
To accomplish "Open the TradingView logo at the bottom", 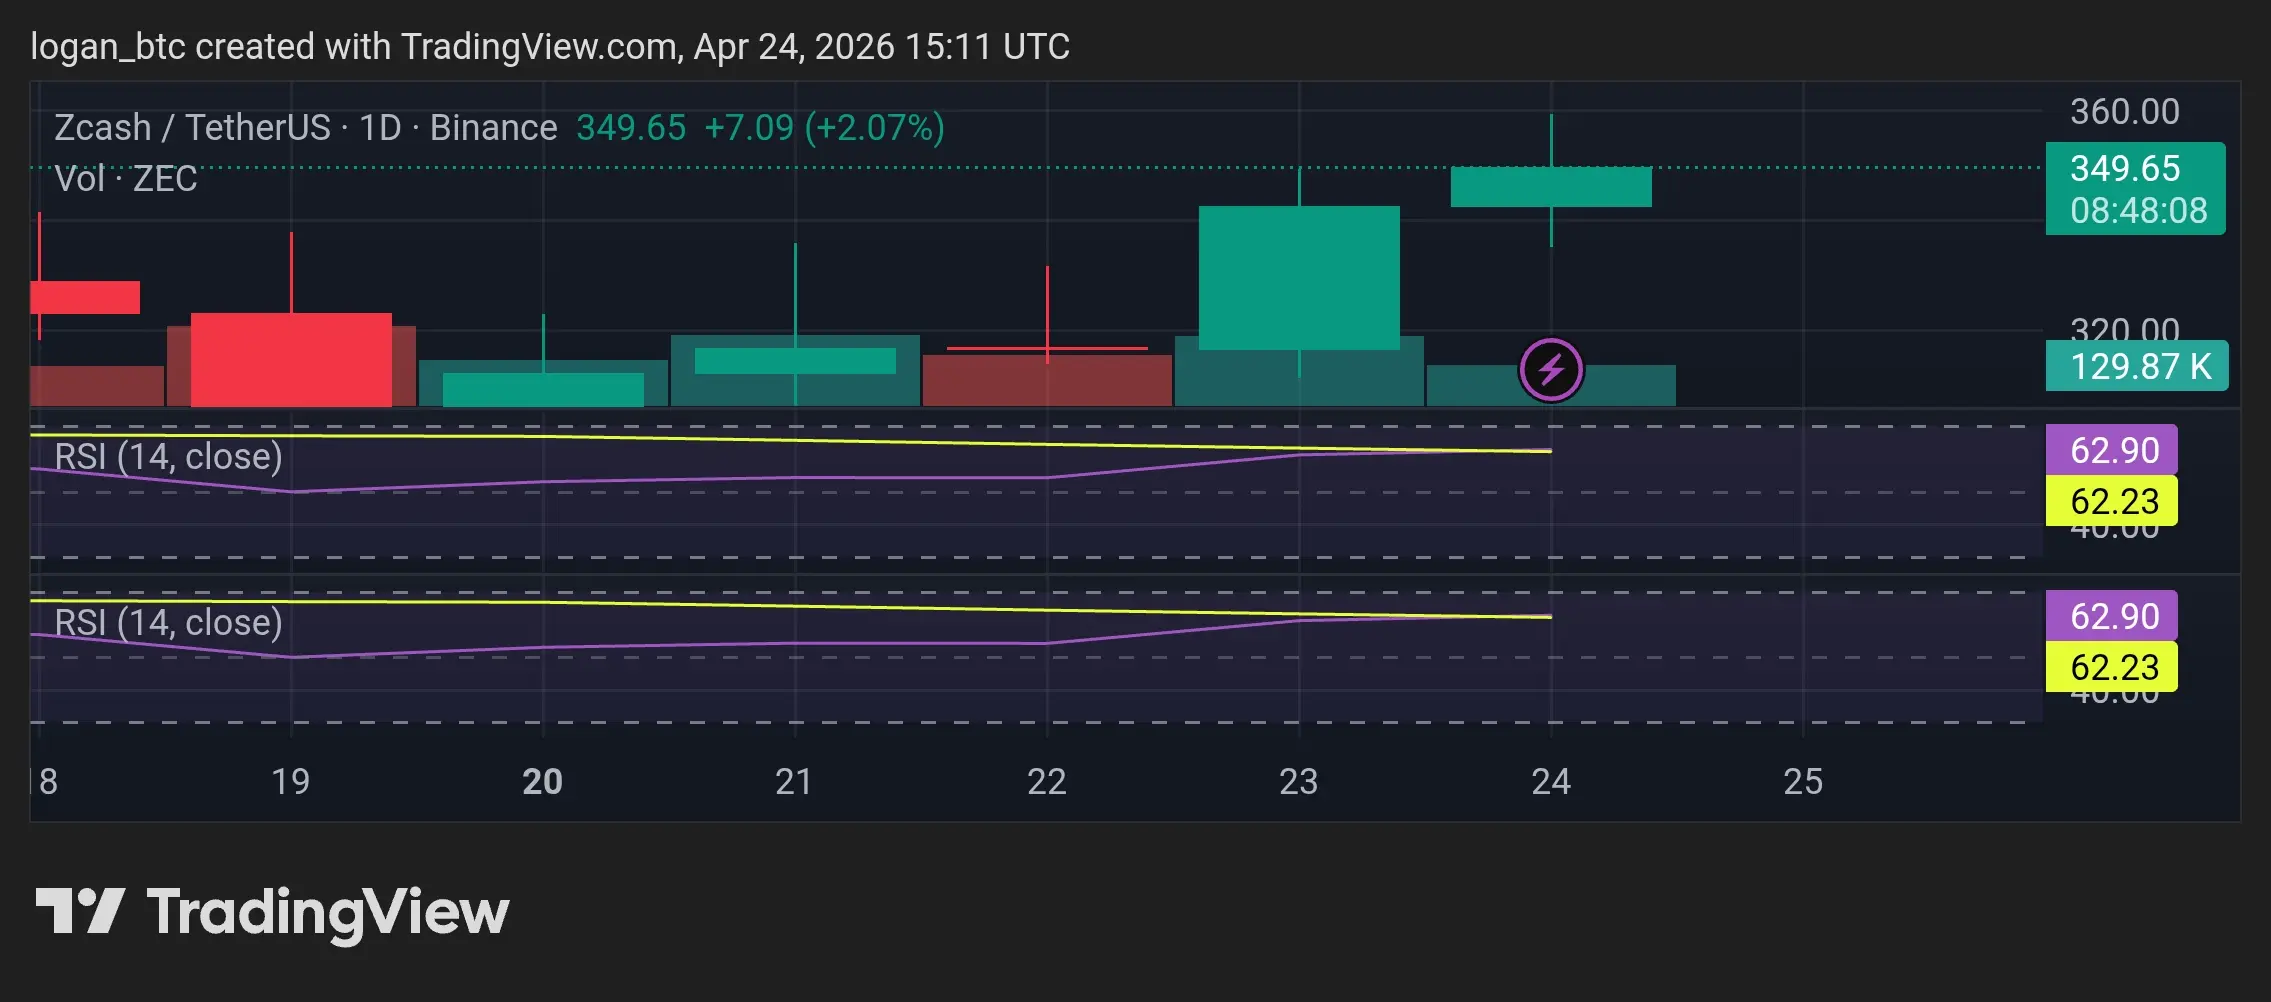I will (272, 912).
